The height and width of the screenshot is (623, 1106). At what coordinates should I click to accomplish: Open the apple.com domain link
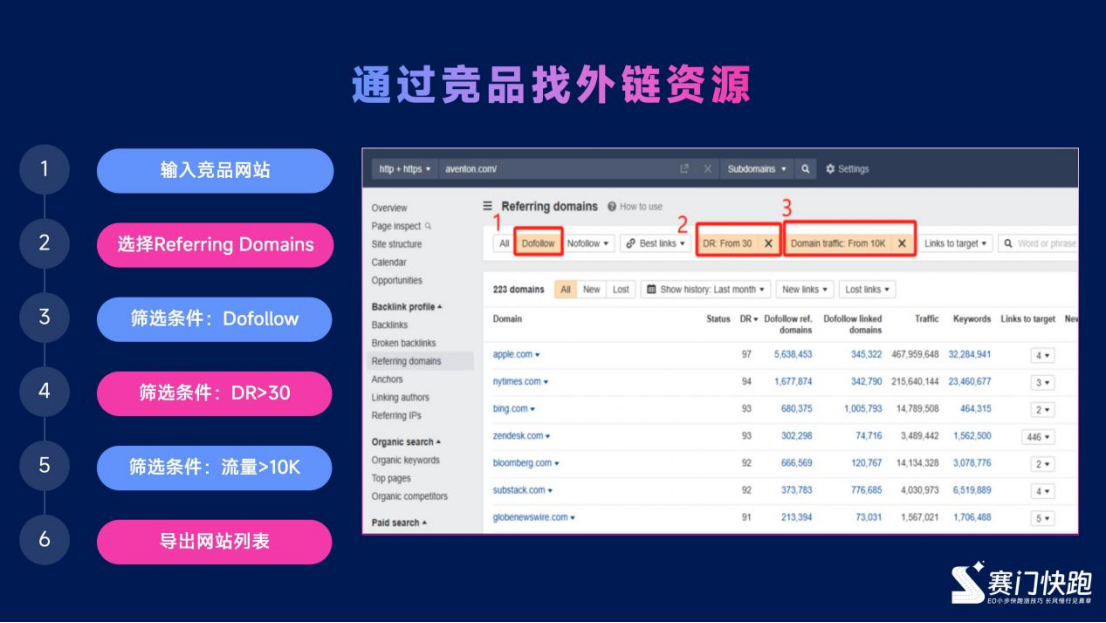[x=512, y=355]
